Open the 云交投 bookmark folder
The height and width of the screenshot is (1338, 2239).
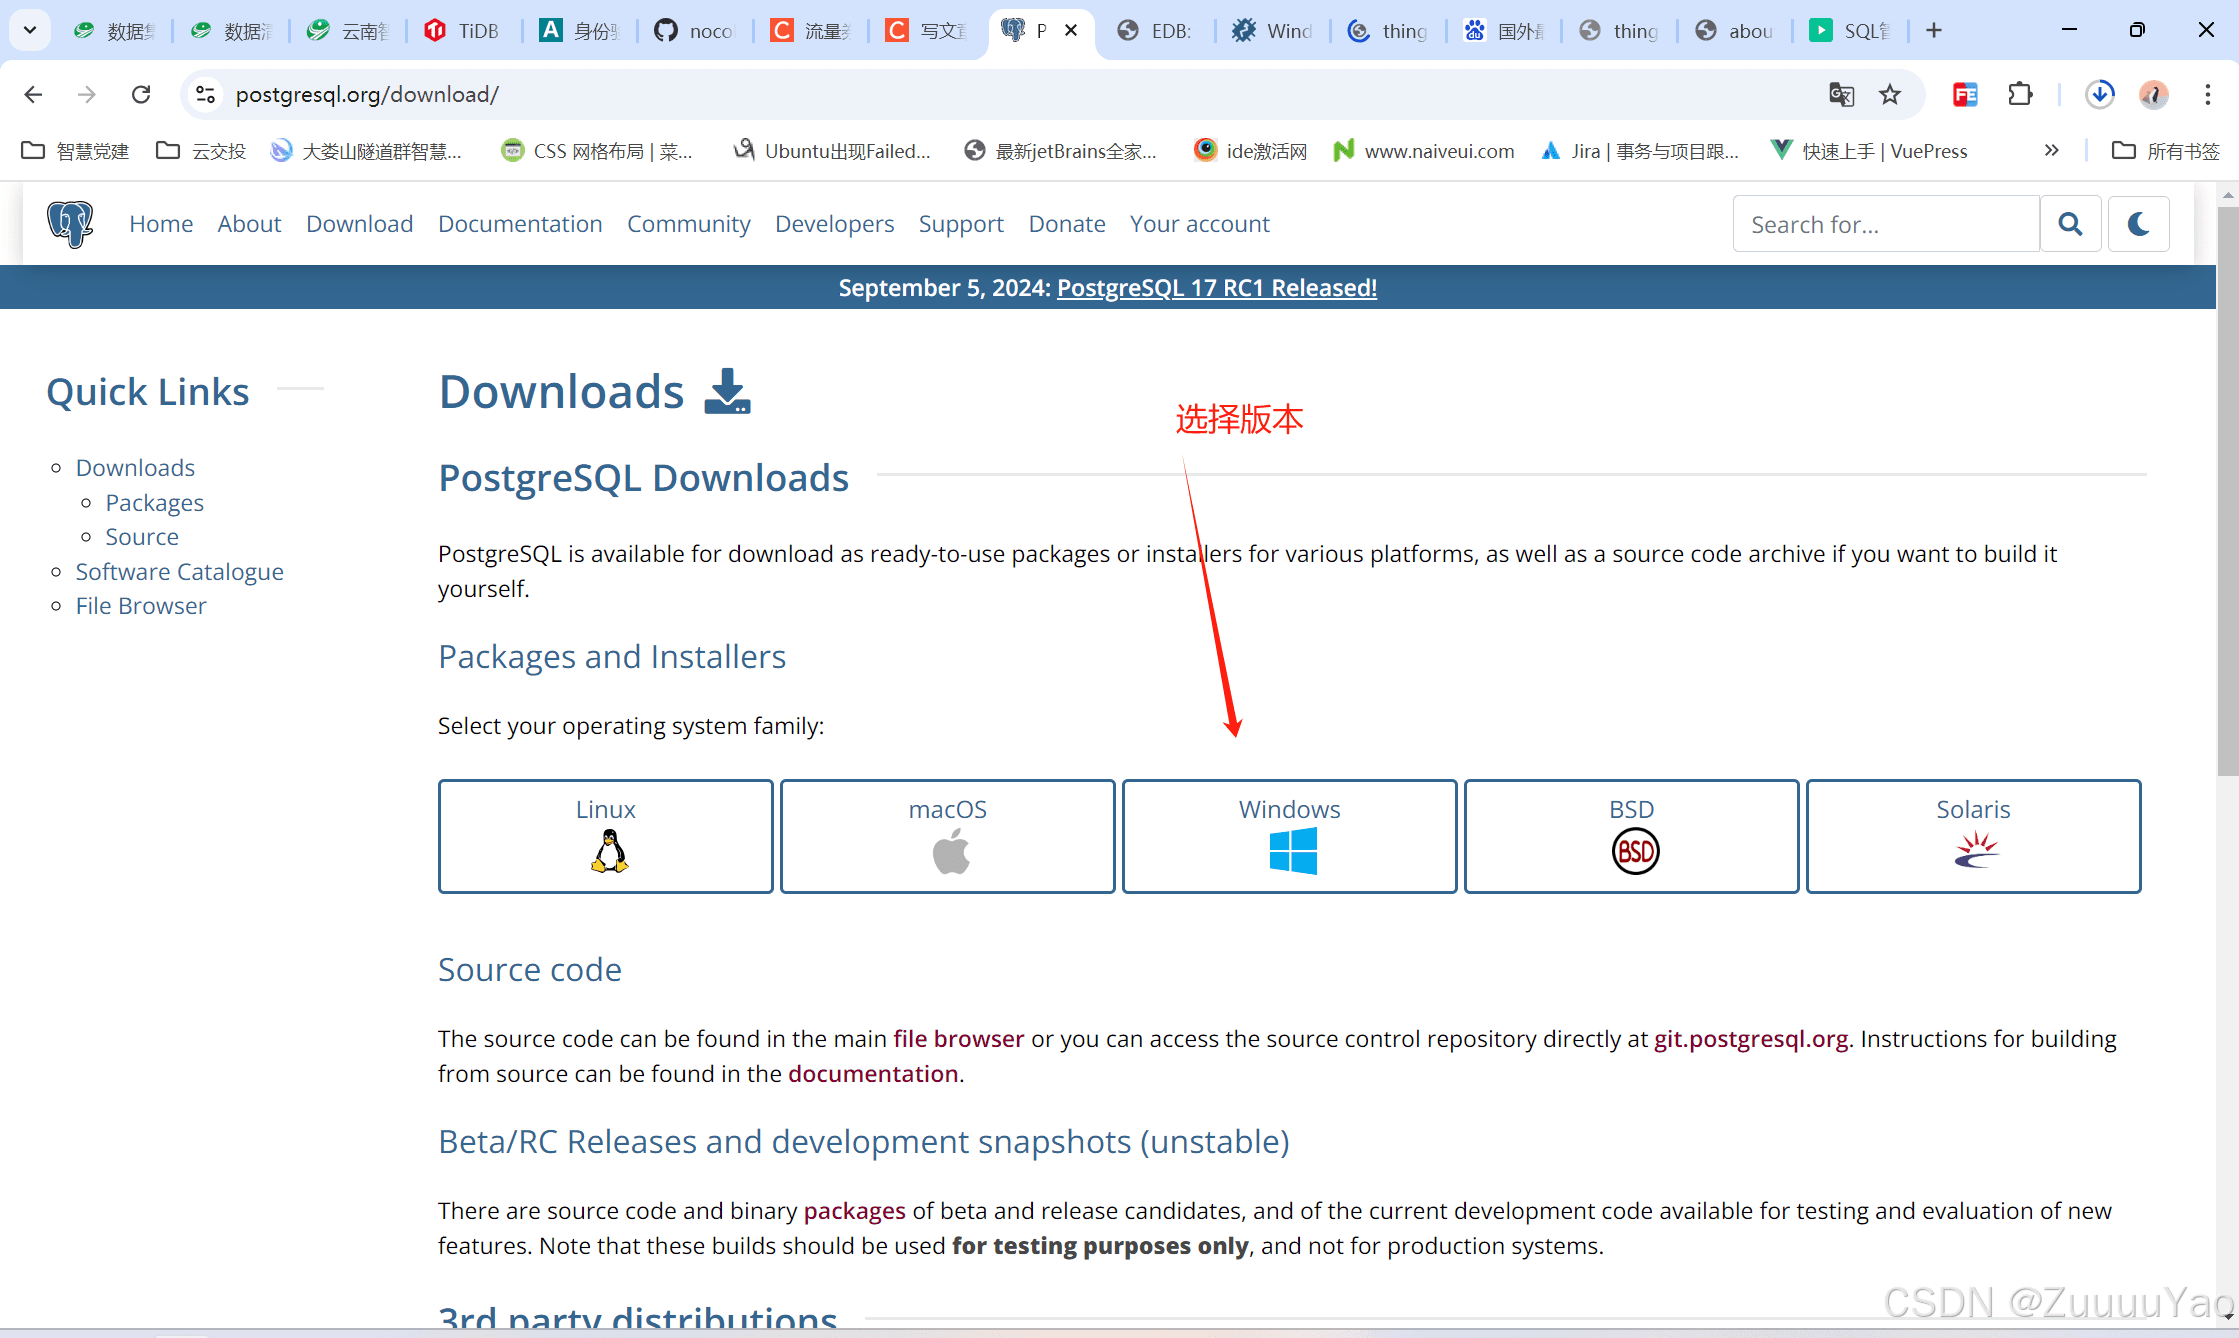pyautogui.click(x=201, y=151)
